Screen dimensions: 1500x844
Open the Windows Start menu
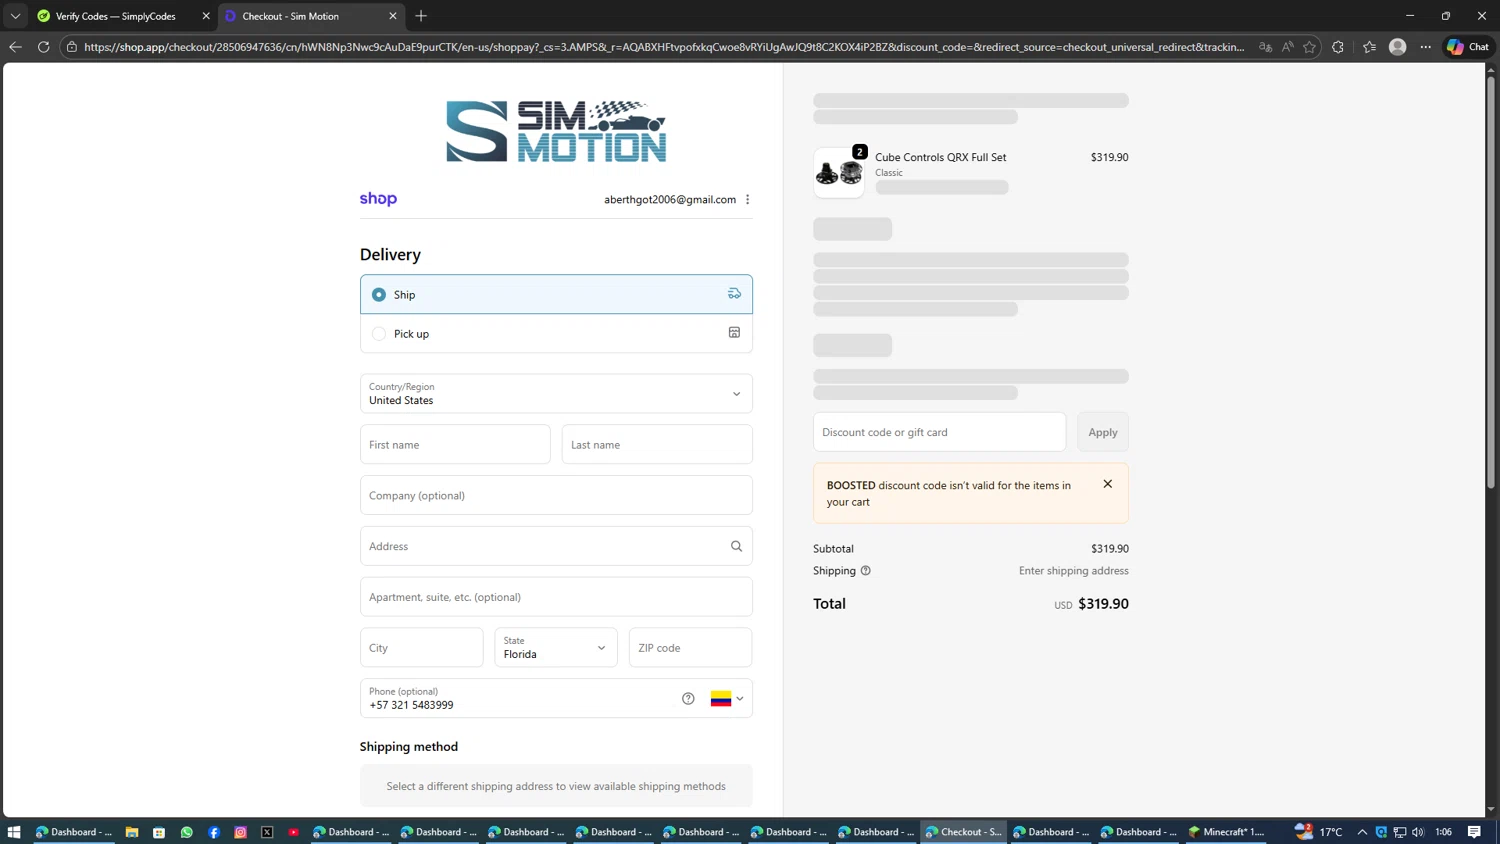tap(14, 832)
